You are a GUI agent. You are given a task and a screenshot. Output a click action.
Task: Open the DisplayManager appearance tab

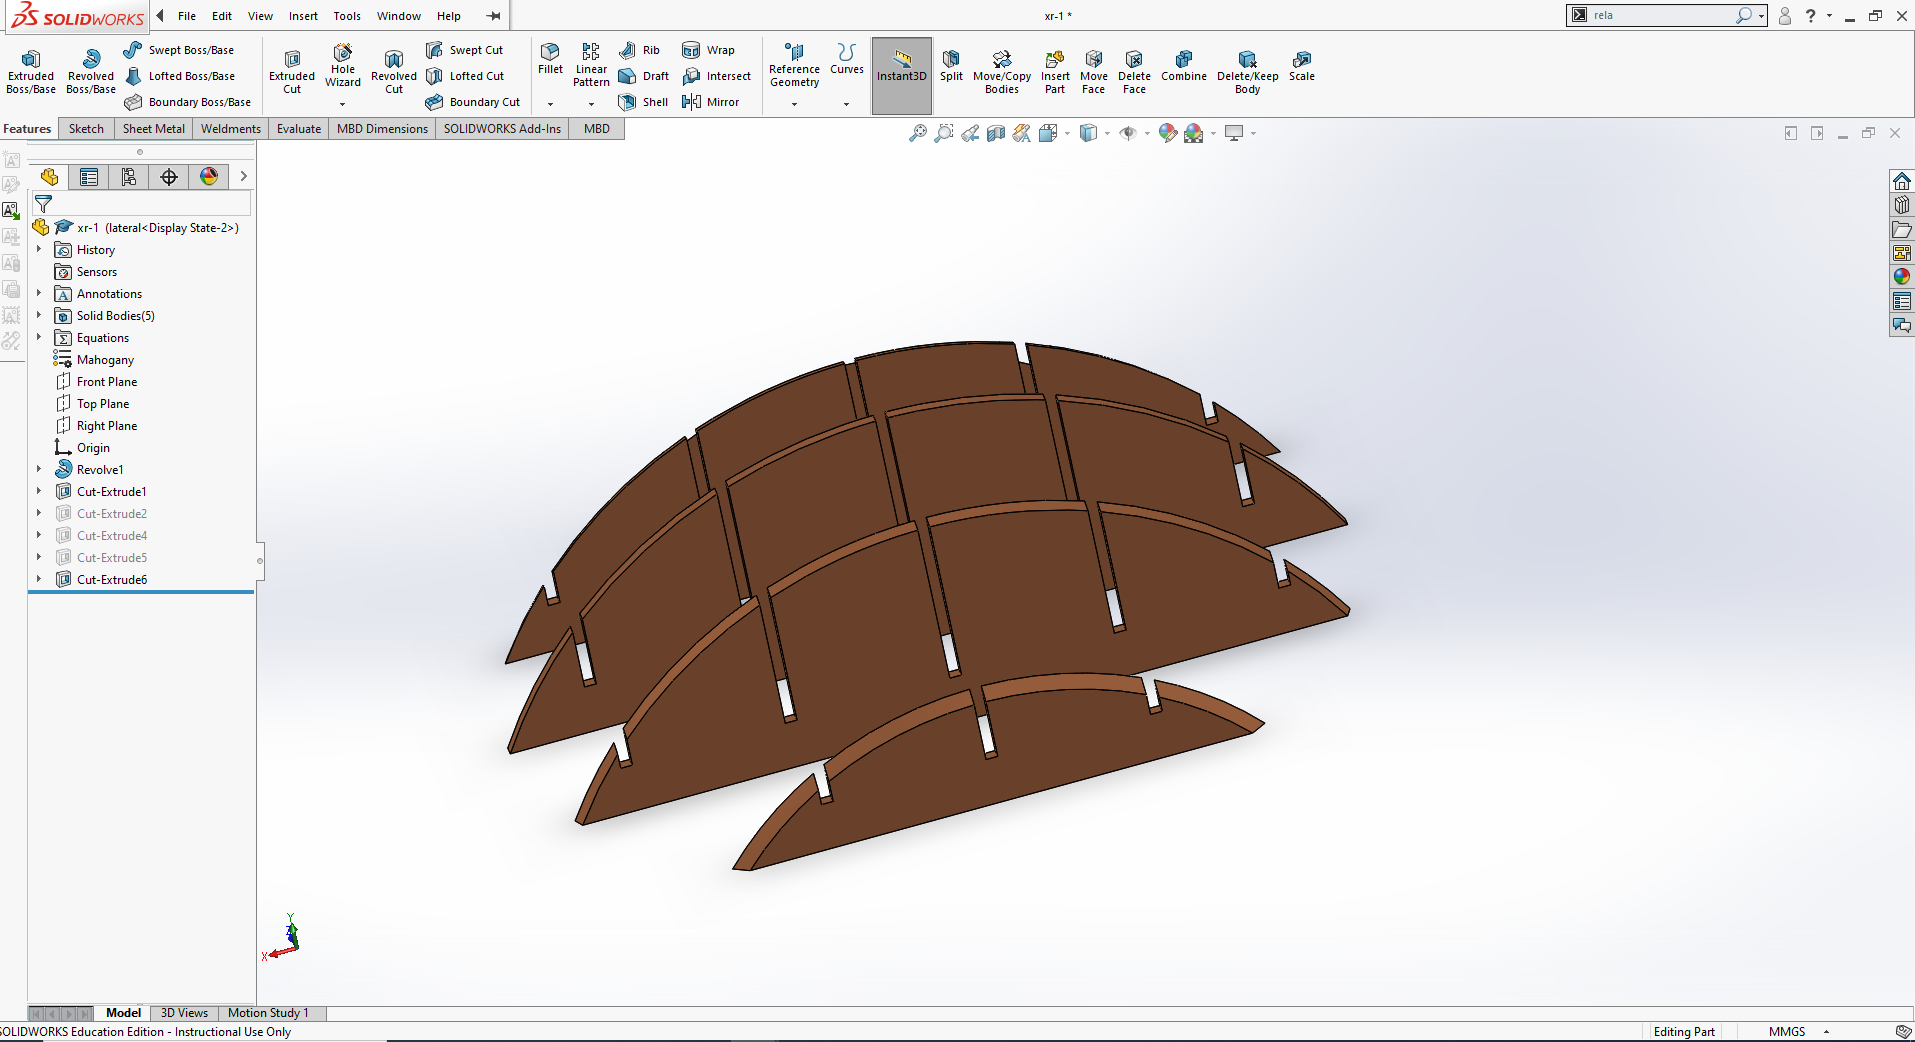point(209,177)
